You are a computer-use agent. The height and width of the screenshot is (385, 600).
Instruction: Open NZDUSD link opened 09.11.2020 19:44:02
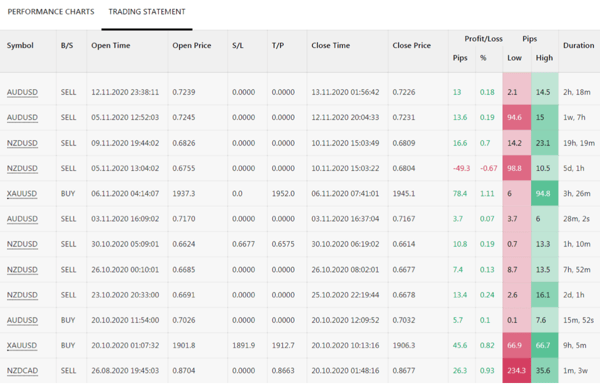coord(22,143)
